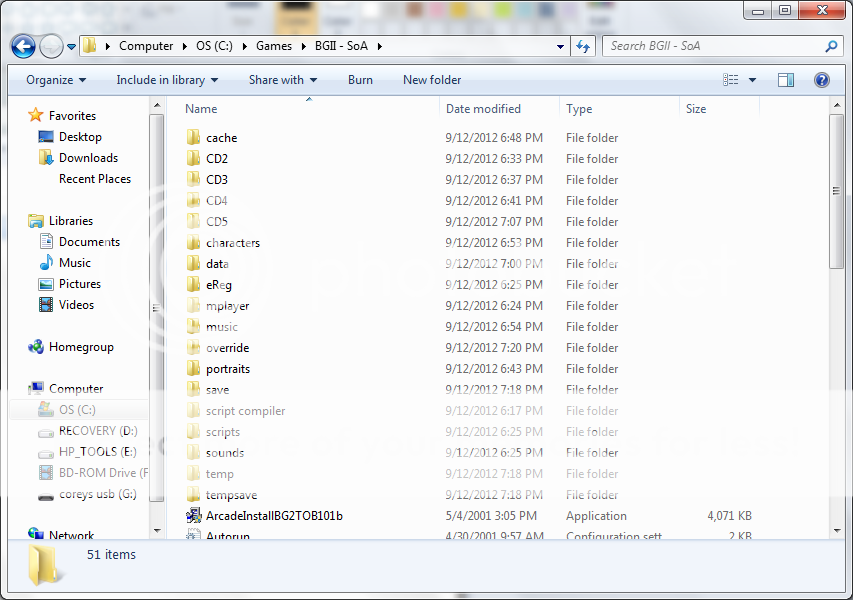Select the BD-ROM Drive in sidebar
Viewport: 853px width, 600px height.
coord(45,473)
